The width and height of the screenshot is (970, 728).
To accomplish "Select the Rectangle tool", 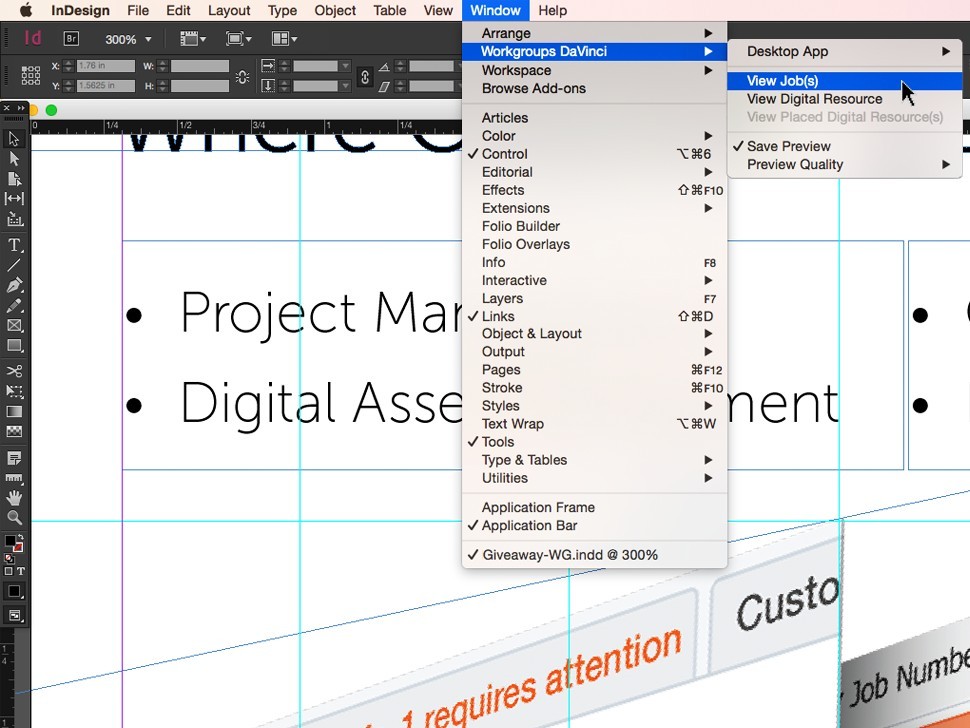I will 14,346.
